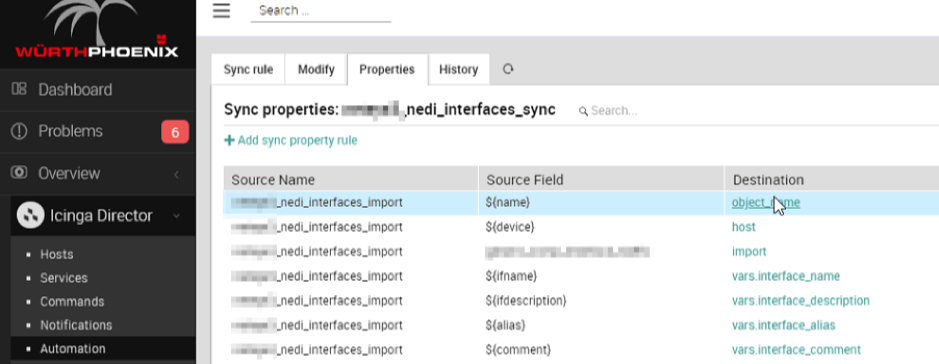
Task: Click the Dashboard sidebar icon
Action: click(19, 89)
